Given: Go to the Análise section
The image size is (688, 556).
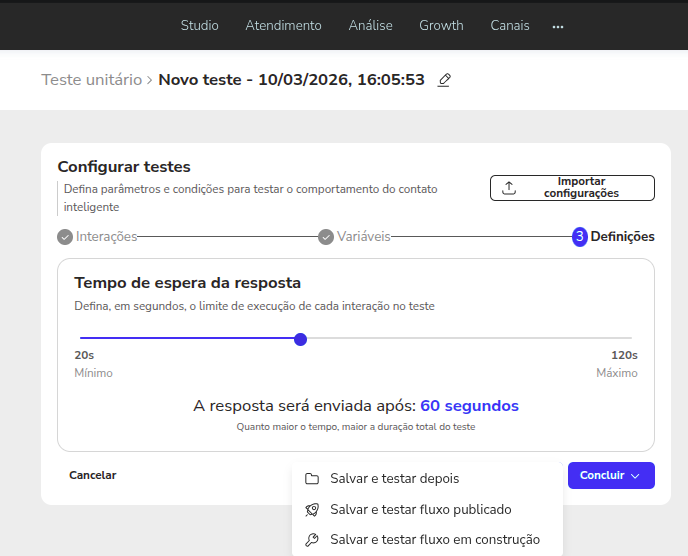Looking at the screenshot, I should pyautogui.click(x=370, y=25).
